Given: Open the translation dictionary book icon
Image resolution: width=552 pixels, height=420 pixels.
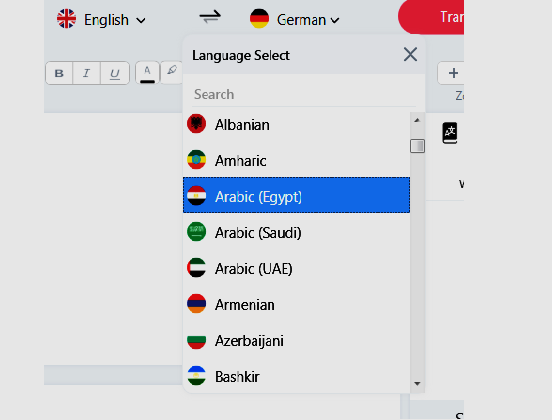Looking at the screenshot, I should click(x=450, y=133).
